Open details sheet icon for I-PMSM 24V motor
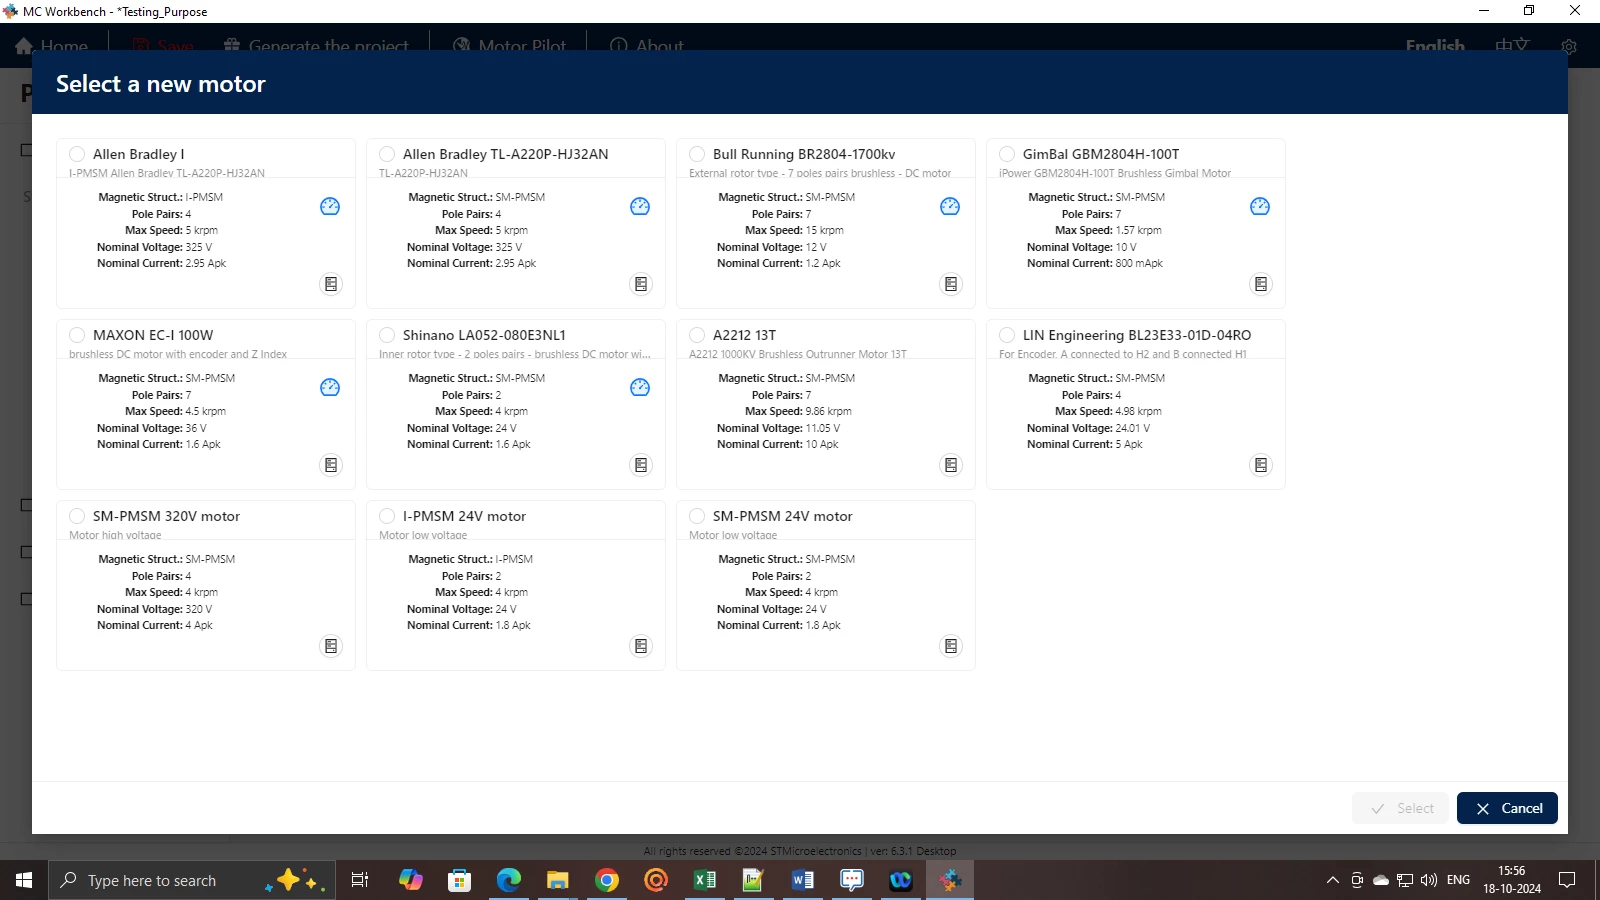This screenshot has height=900, width=1600. [x=641, y=646]
